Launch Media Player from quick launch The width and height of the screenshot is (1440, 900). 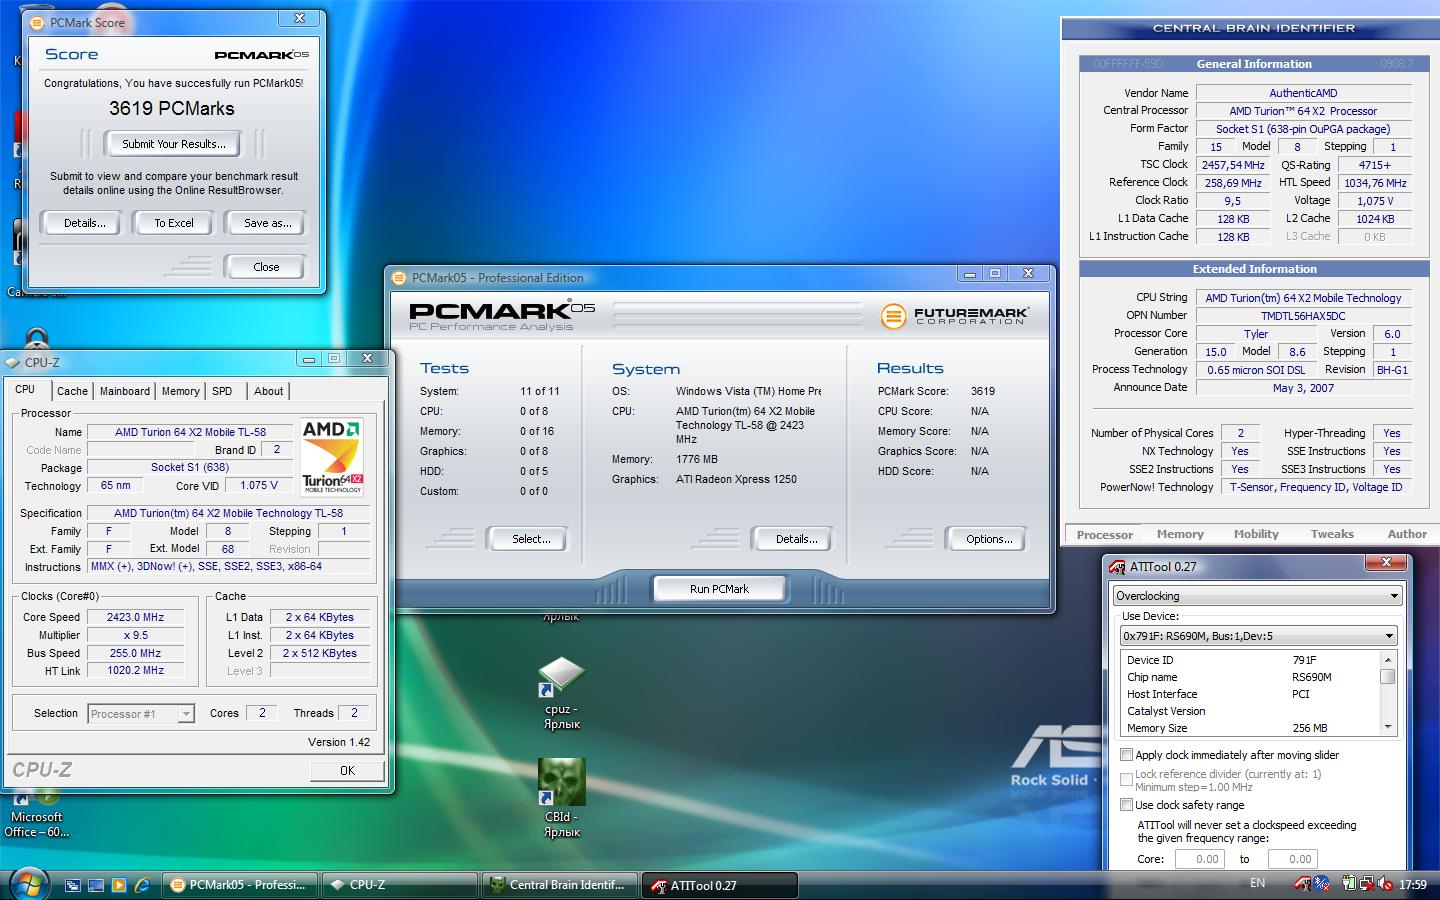point(119,885)
